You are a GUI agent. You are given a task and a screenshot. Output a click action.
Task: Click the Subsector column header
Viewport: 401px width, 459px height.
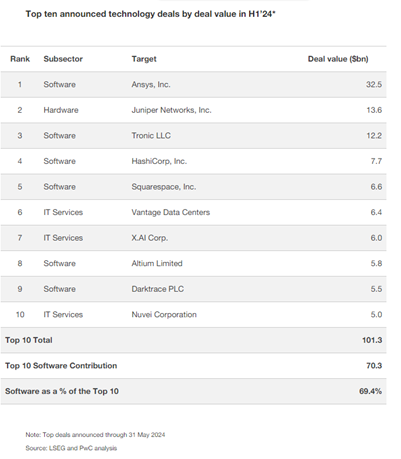point(63,59)
